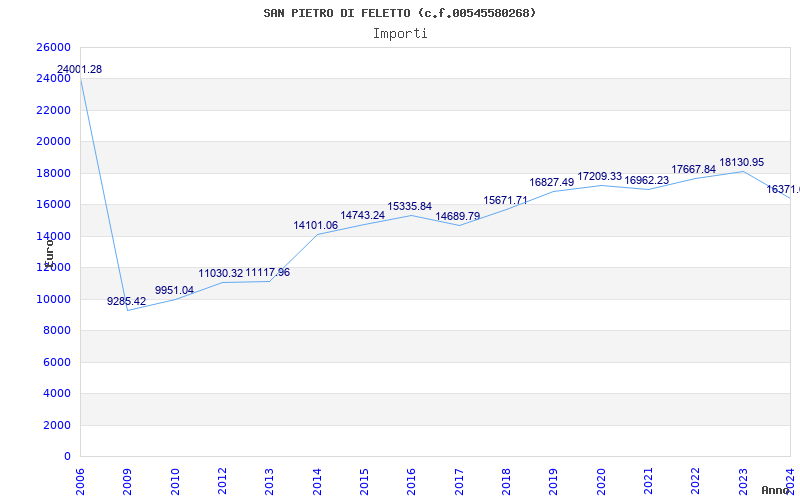Click the y-axis value 20000

coord(53,142)
